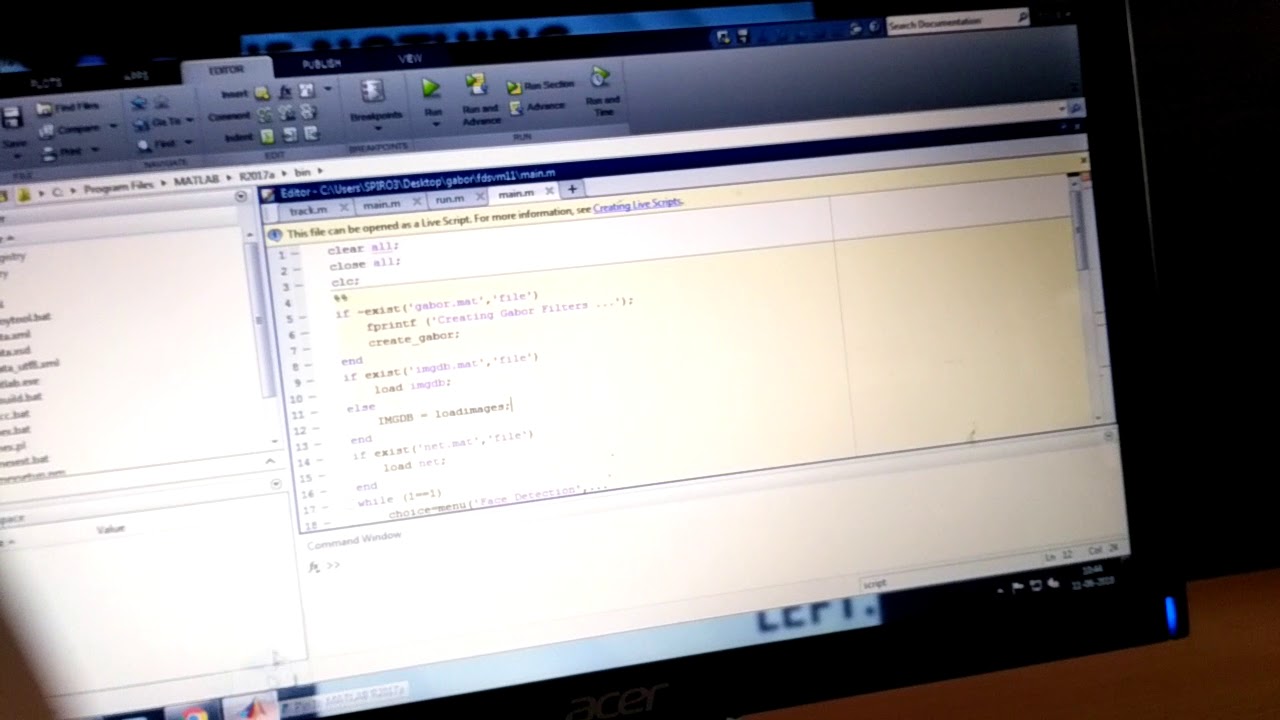Switch to the PUBLISH ribbon tab
1280x720 pixels.
coord(321,64)
